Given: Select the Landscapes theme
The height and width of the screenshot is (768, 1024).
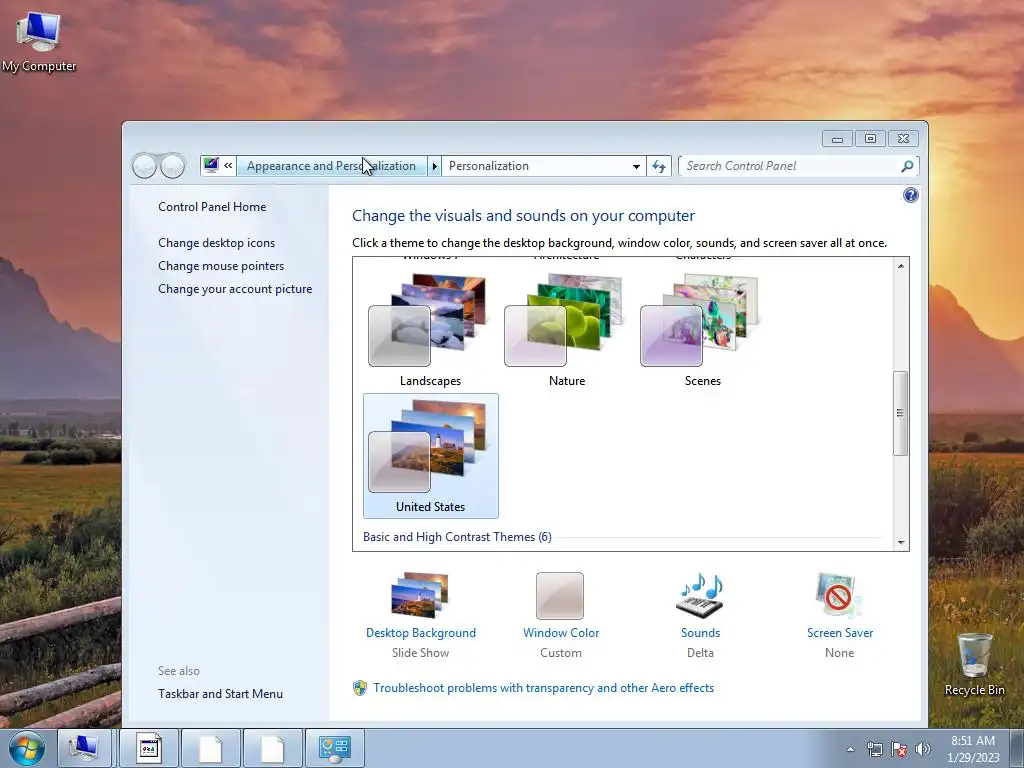Looking at the screenshot, I should (x=430, y=330).
